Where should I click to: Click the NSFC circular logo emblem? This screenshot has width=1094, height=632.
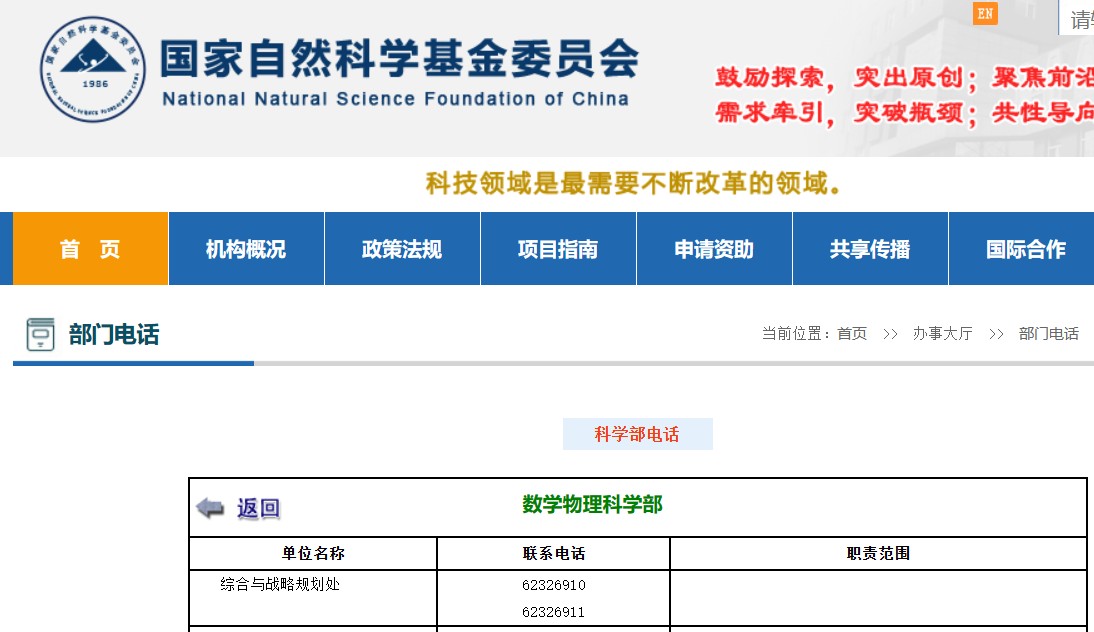pos(93,69)
